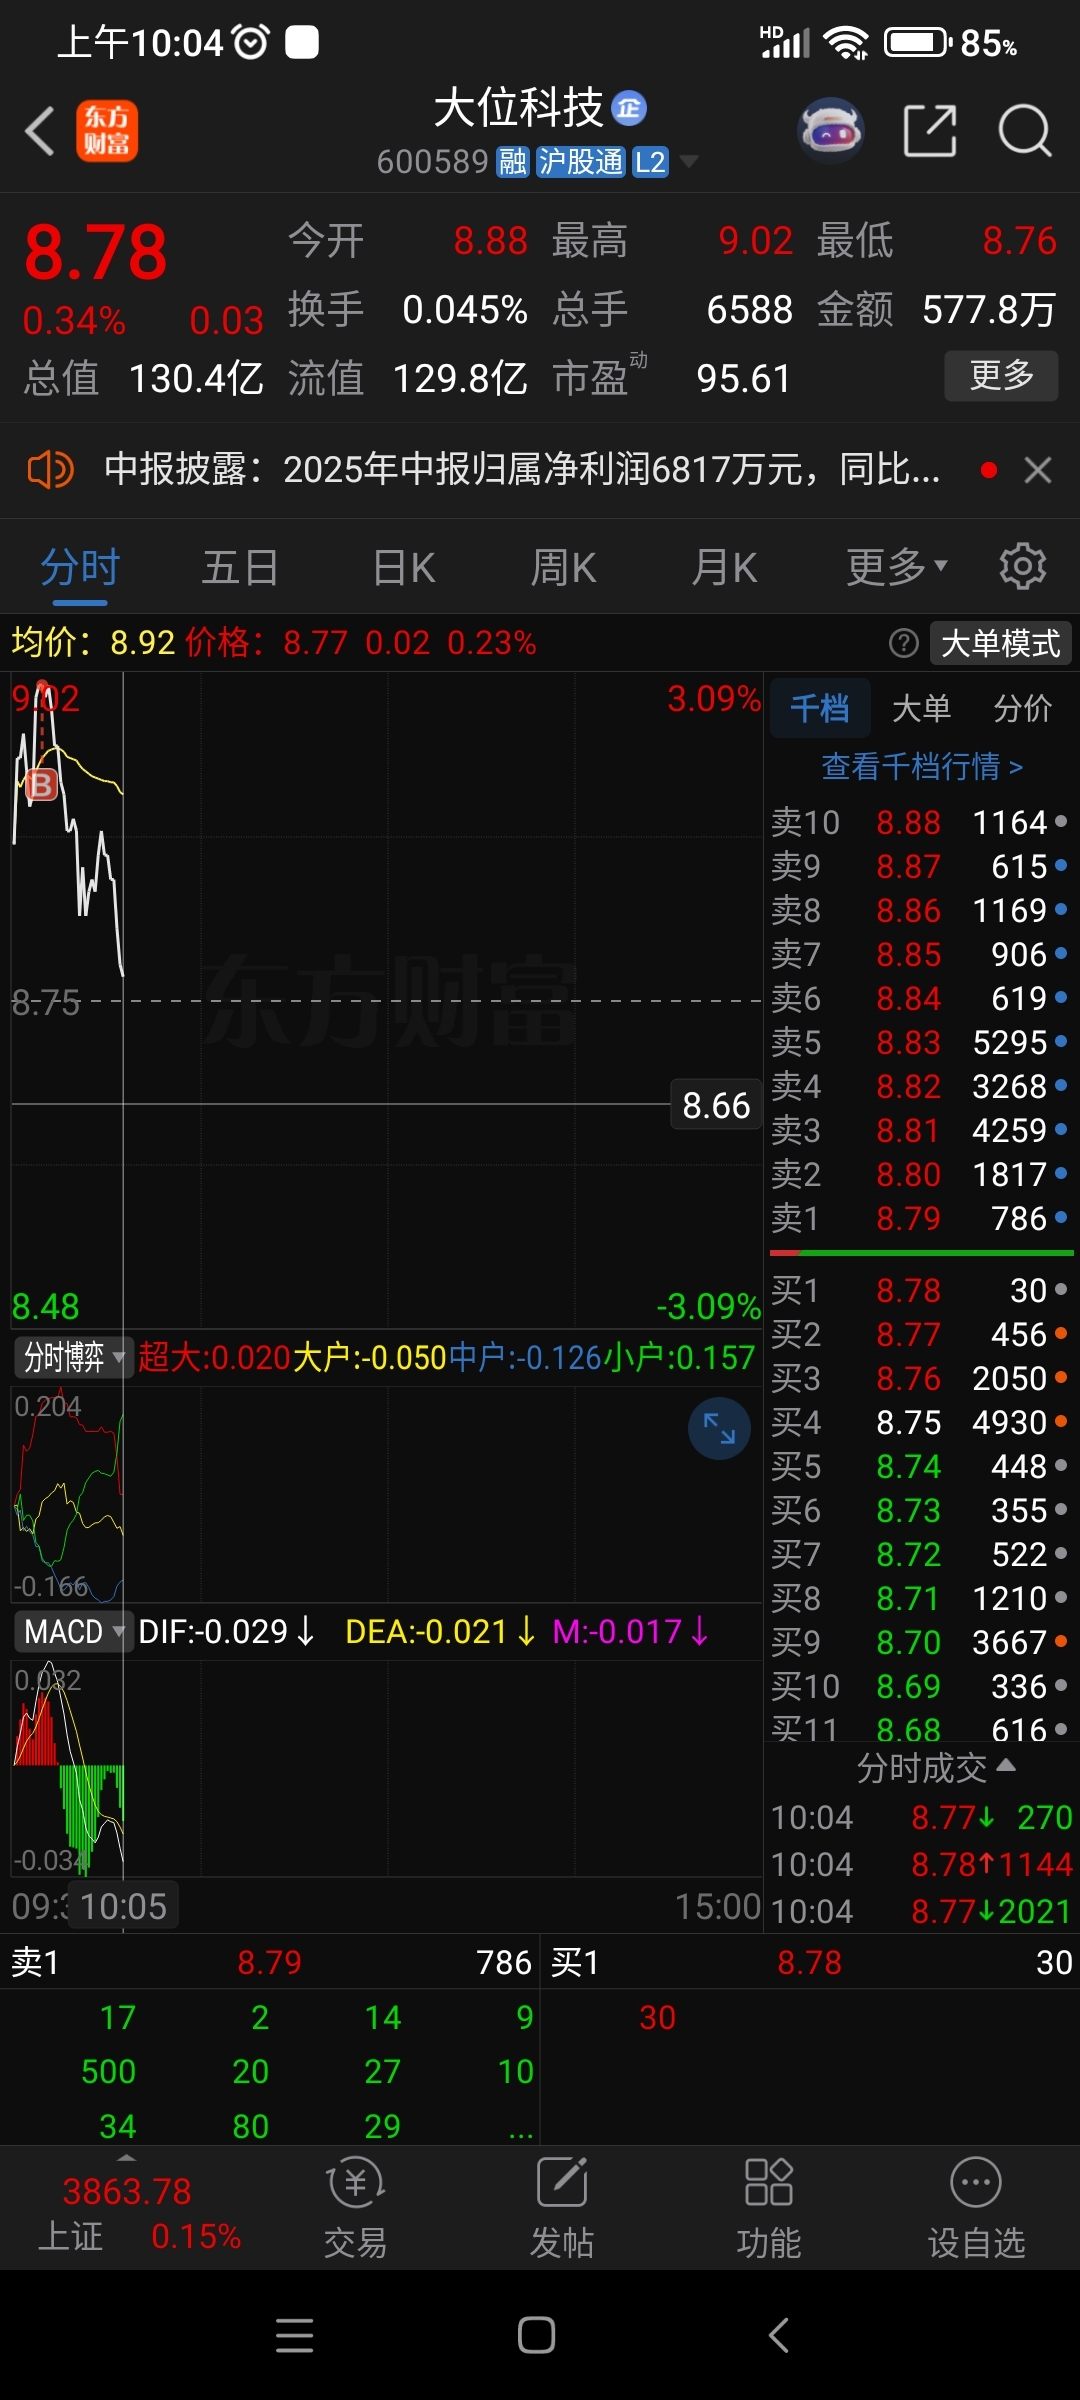Switch to the 日K tab
This screenshot has width=1080, height=2400.
coord(404,568)
